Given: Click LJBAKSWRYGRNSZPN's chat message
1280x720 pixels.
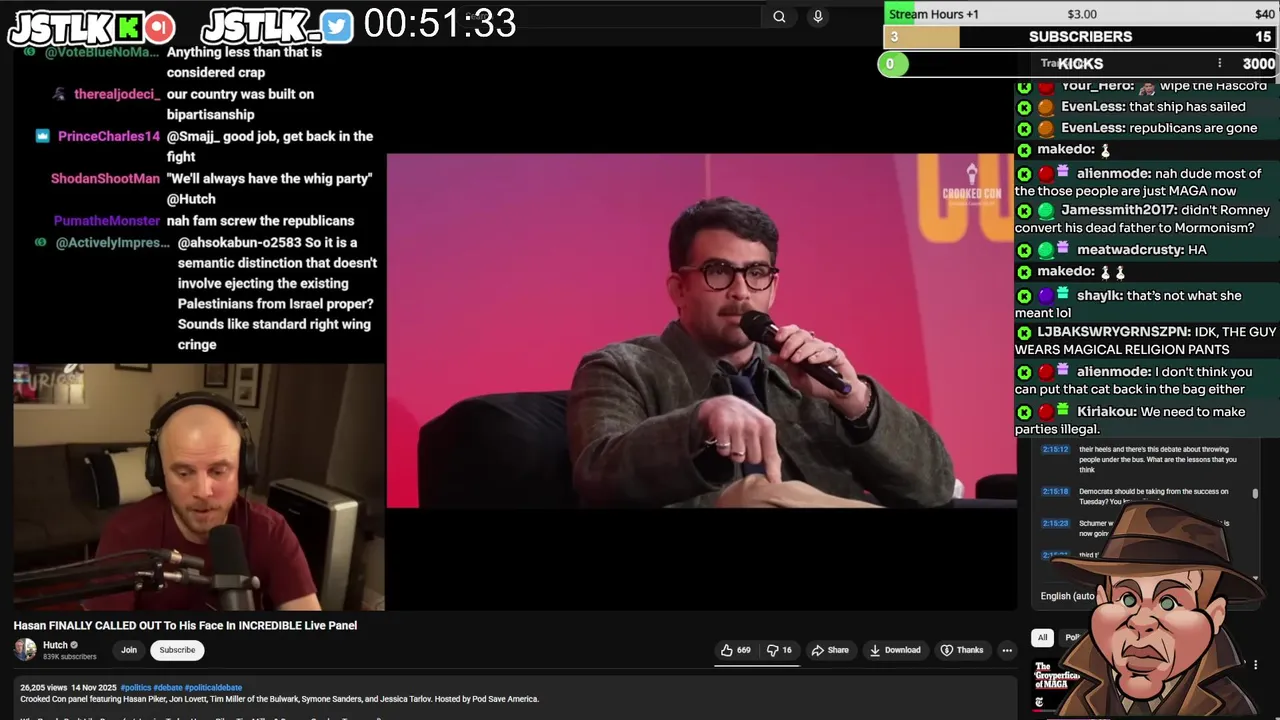Looking at the screenshot, I should pyautogui.click(x=1147, y=341).
